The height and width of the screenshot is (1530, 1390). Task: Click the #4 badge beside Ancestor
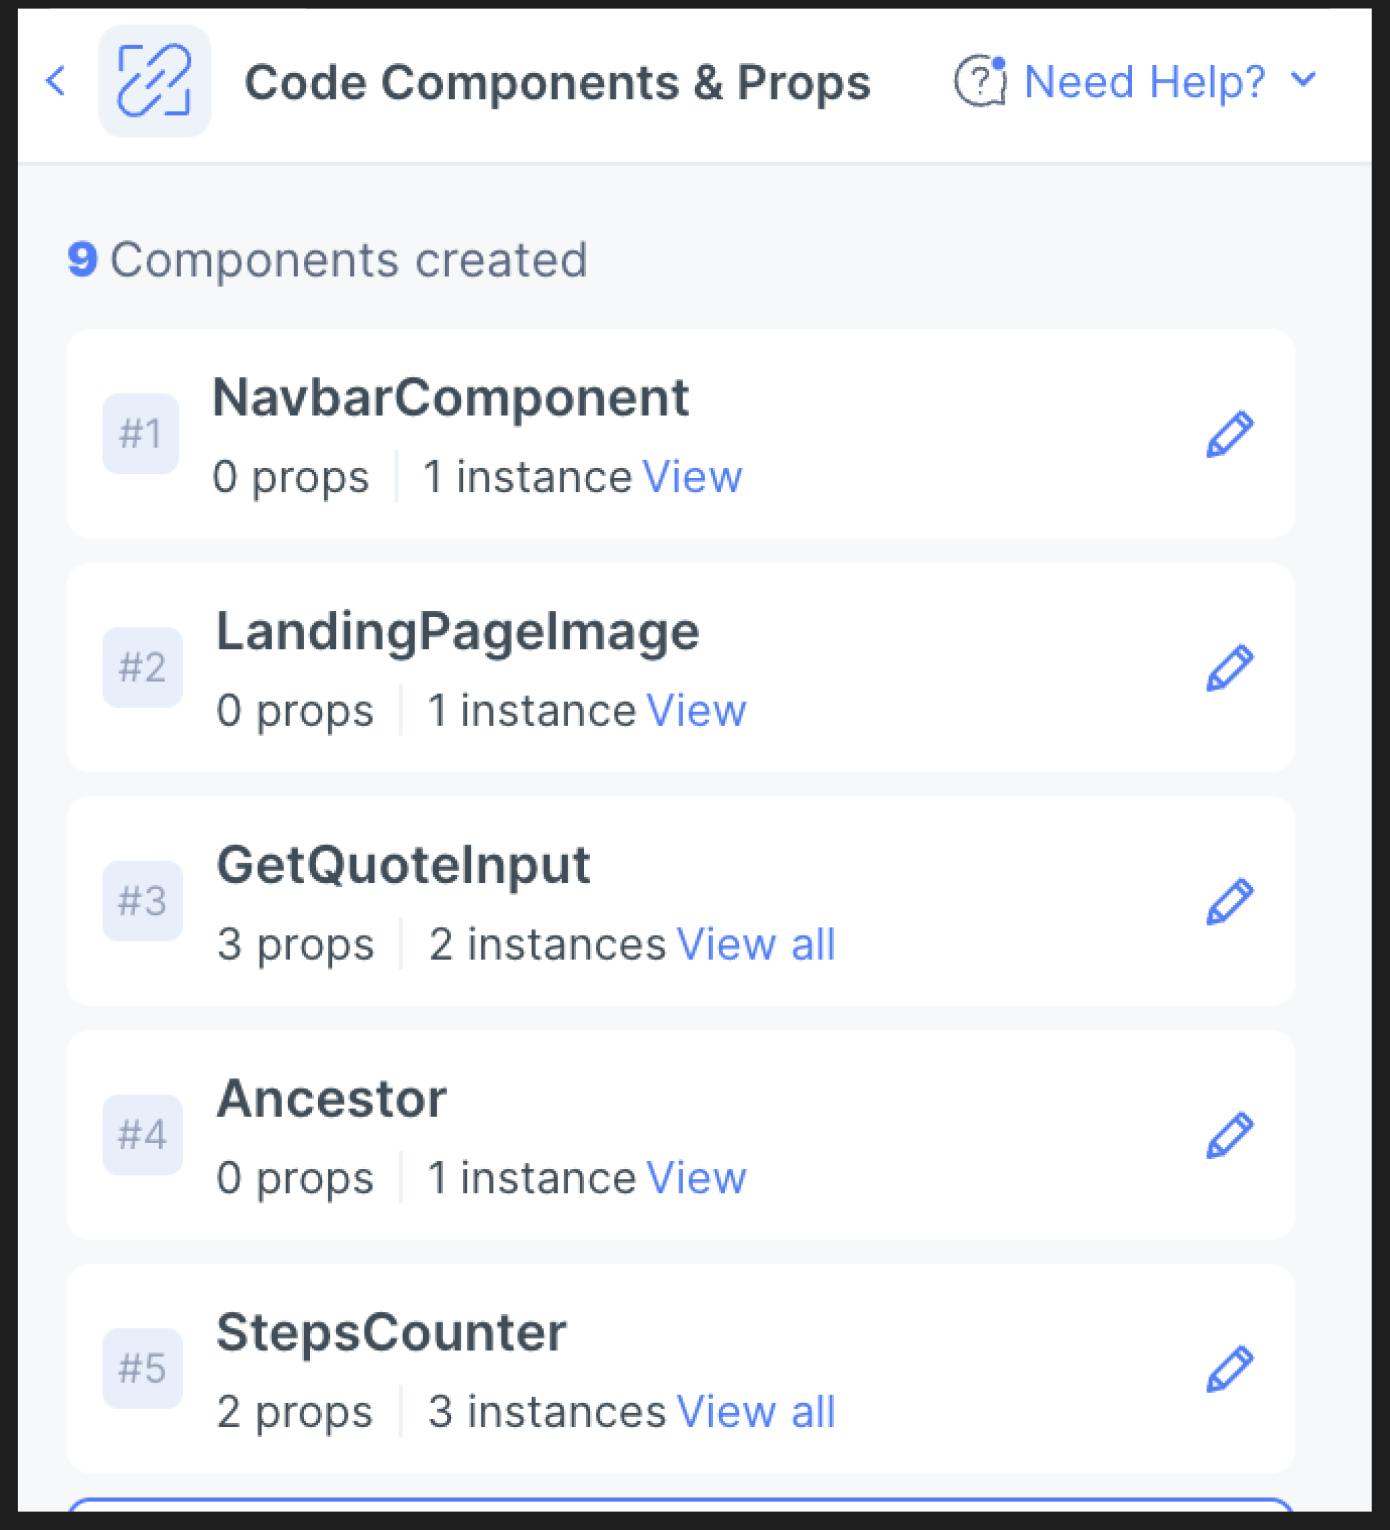click(142, 1135)
